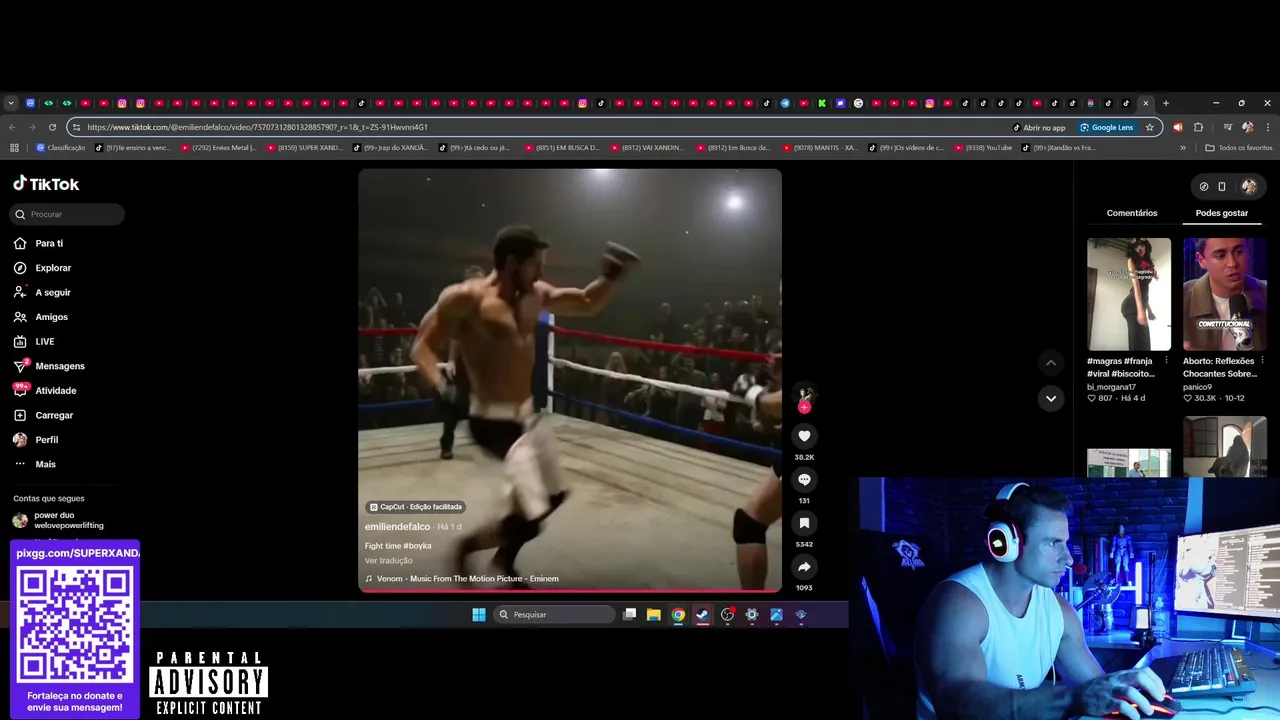Open Chrome apps grid in bookmarks bar
The height and width of the screenshot is (720, 1280).
14,148
